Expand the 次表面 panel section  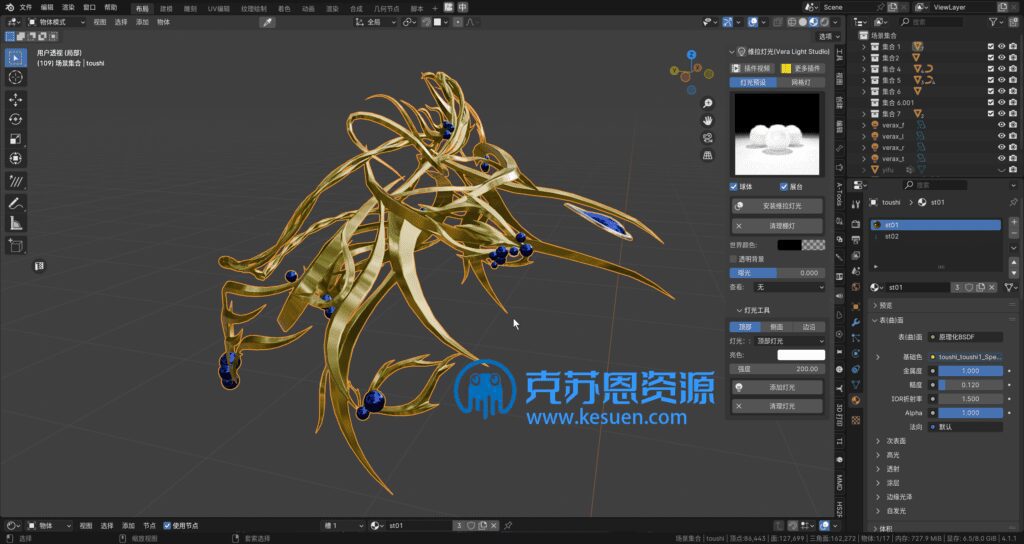click(x=878, y=440)
